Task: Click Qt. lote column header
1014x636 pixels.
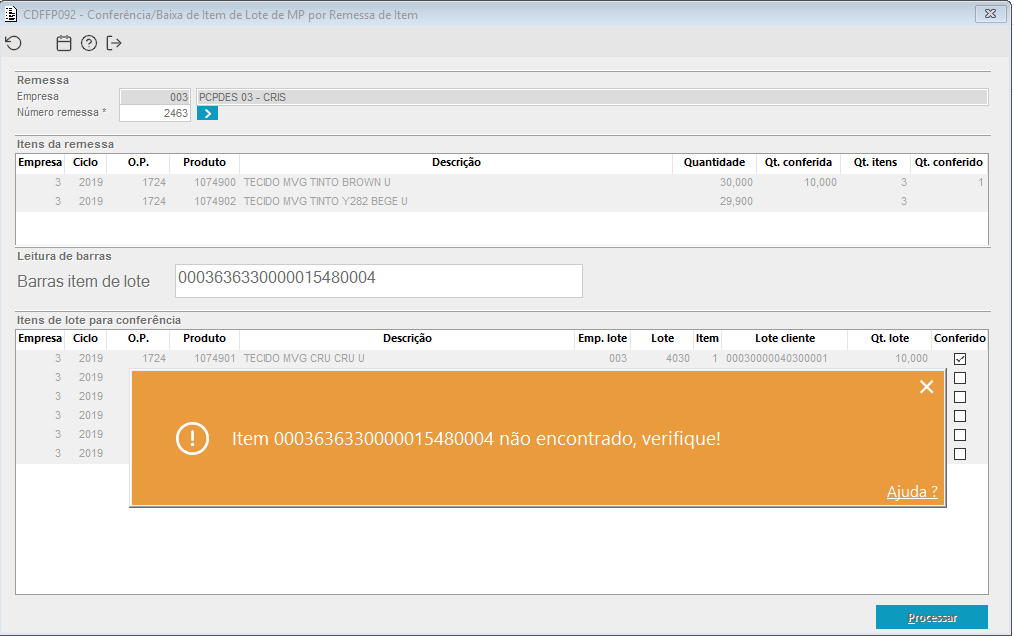Action: point(889,338)
